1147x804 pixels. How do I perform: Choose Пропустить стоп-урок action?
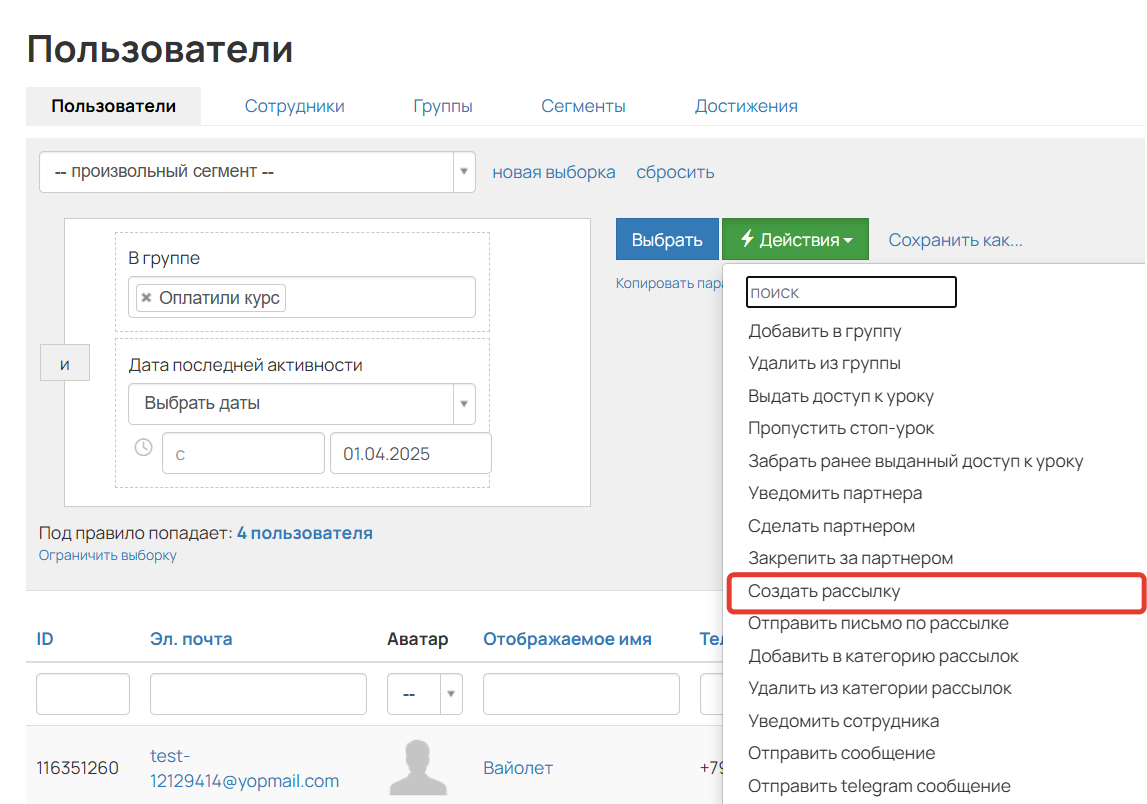840,429
